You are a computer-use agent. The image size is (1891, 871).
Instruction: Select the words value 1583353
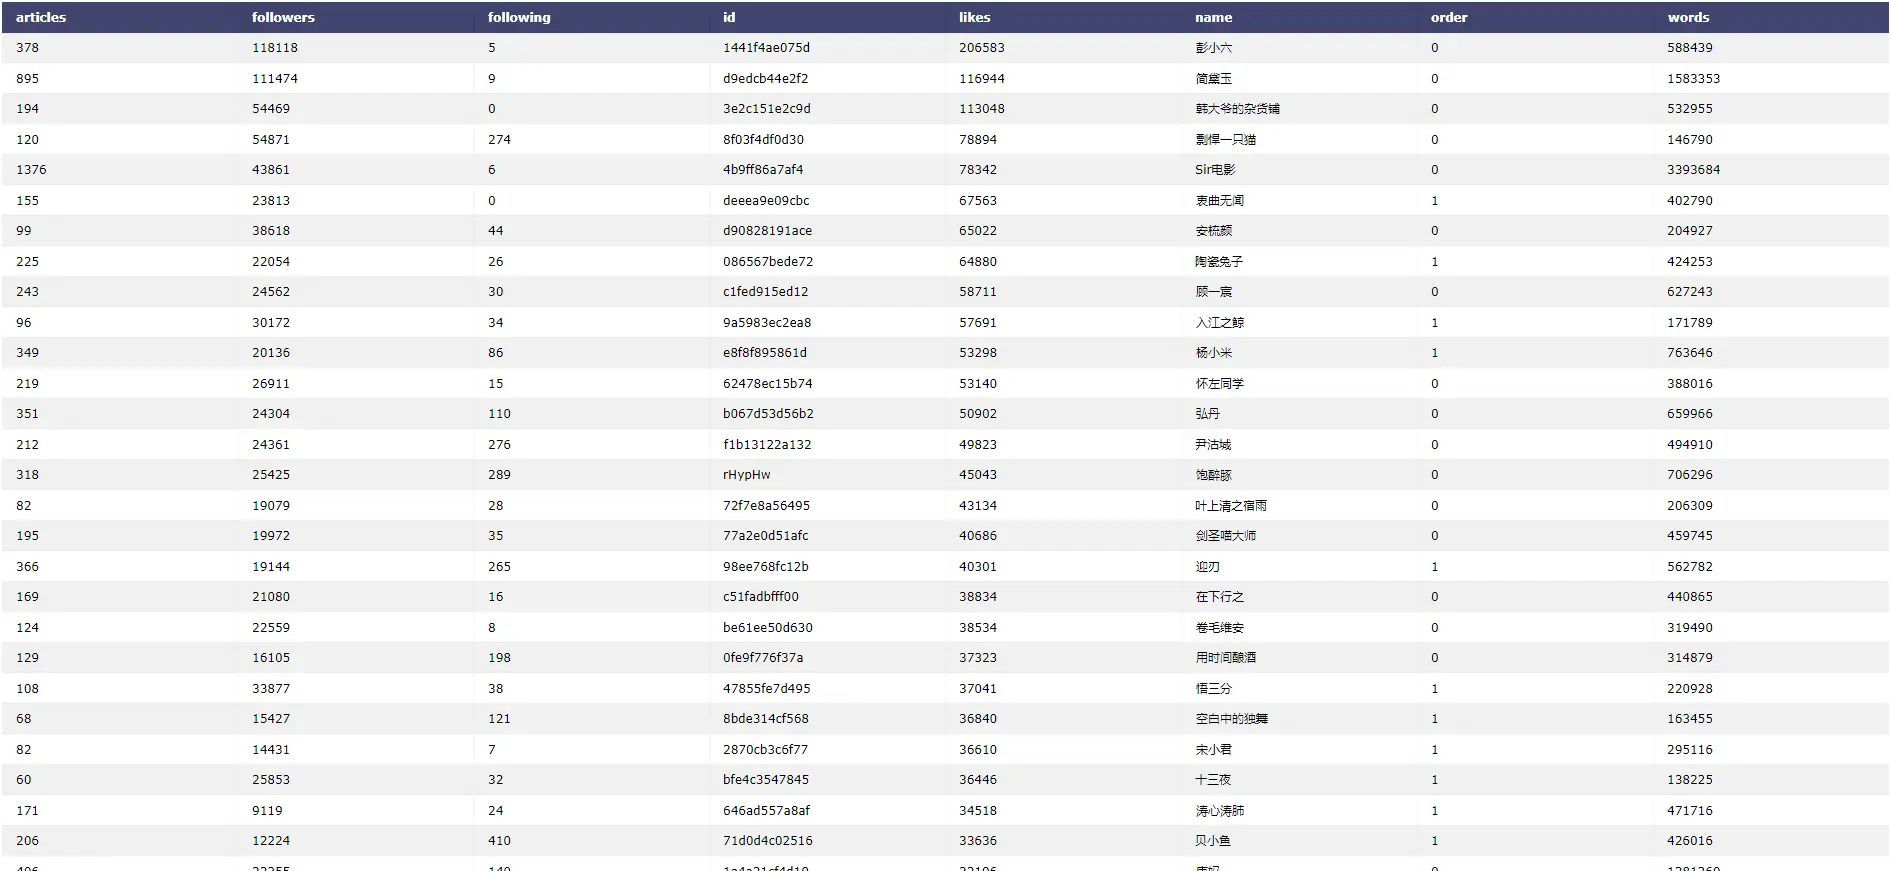[x=1693, y=78]
